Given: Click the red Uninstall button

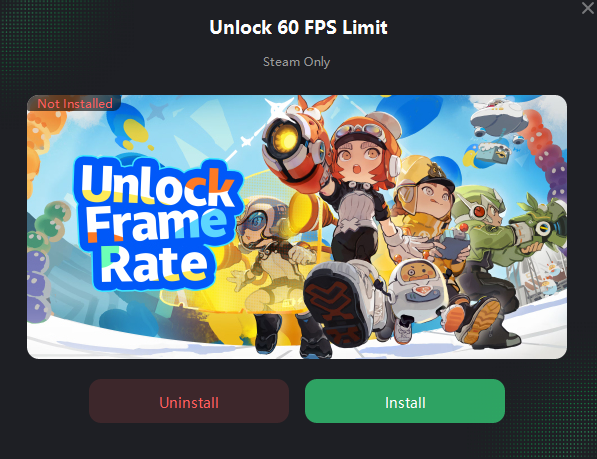Looking at the screenshot, I should pyautogui.click(x=189, y=401).
